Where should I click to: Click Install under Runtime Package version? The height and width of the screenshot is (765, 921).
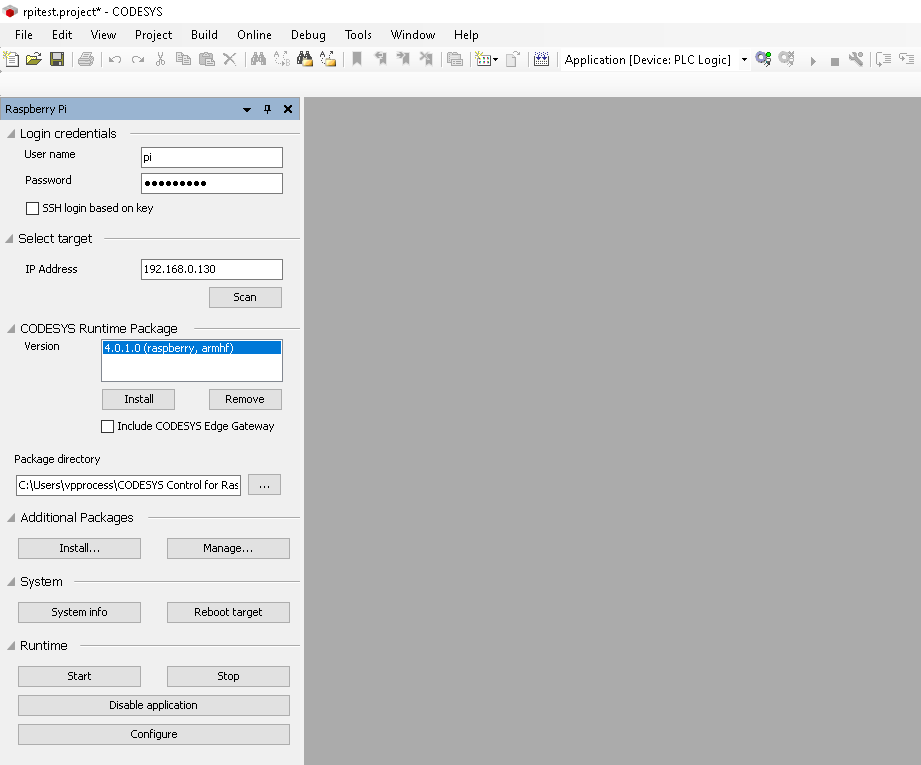139,400
